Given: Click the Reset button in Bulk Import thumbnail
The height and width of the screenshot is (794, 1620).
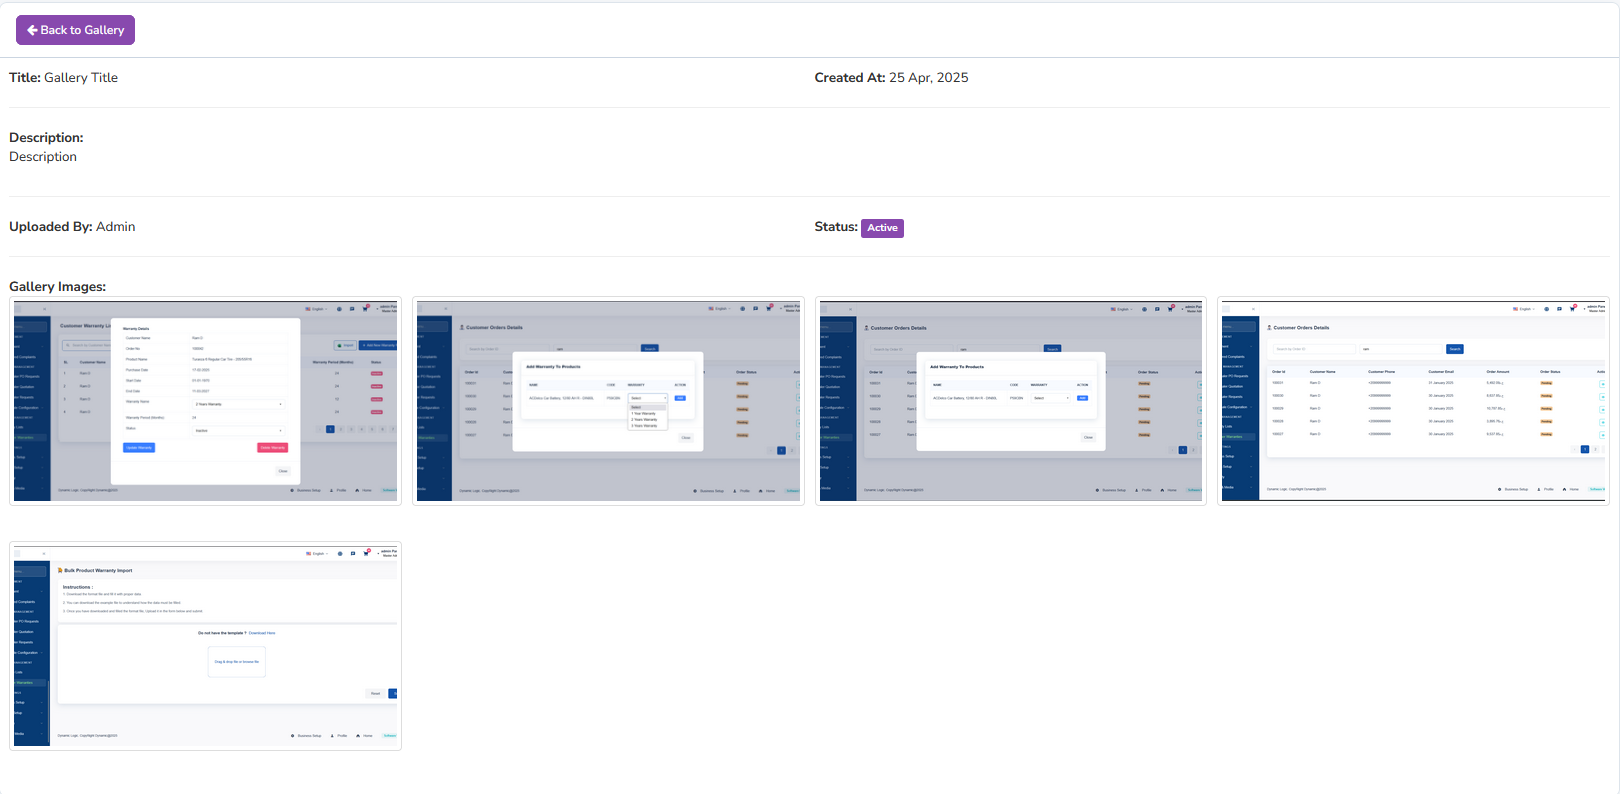Looking at the screenshot, I should (x=375, y=693).
